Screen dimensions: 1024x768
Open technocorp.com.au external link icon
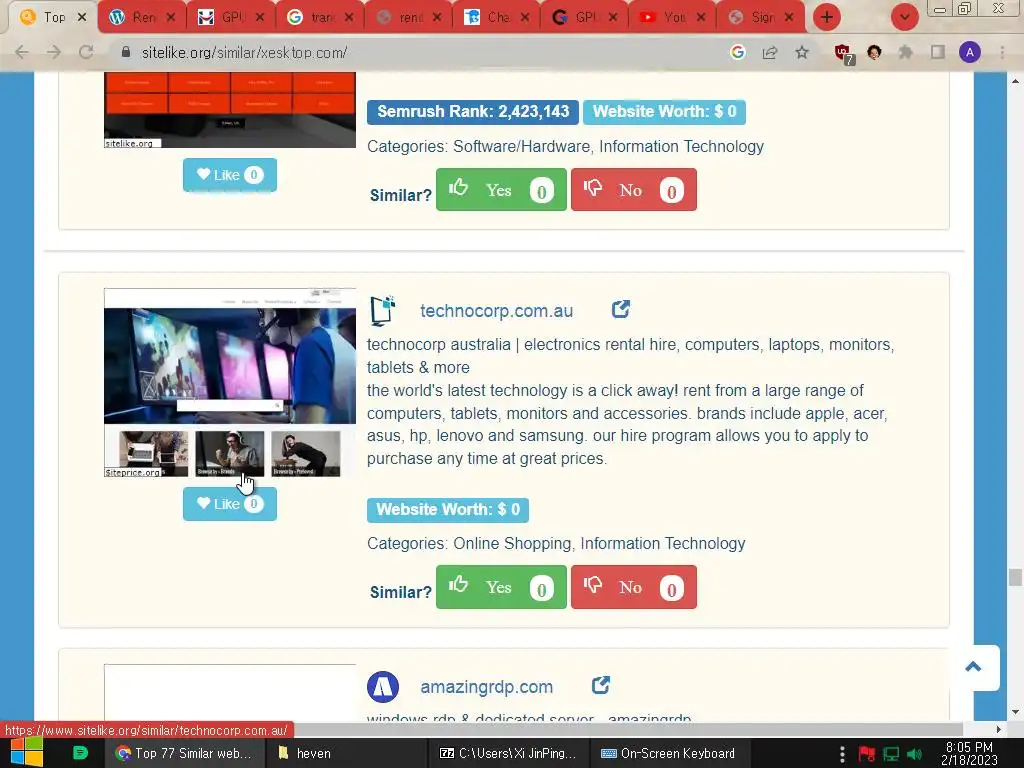(x=620, y=309)
